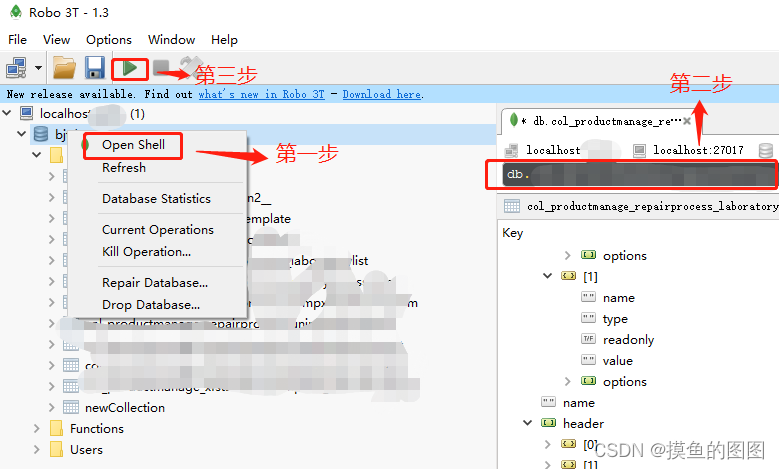Click the shell query input field
779x469 pixels.
click(x=639, y=174)
